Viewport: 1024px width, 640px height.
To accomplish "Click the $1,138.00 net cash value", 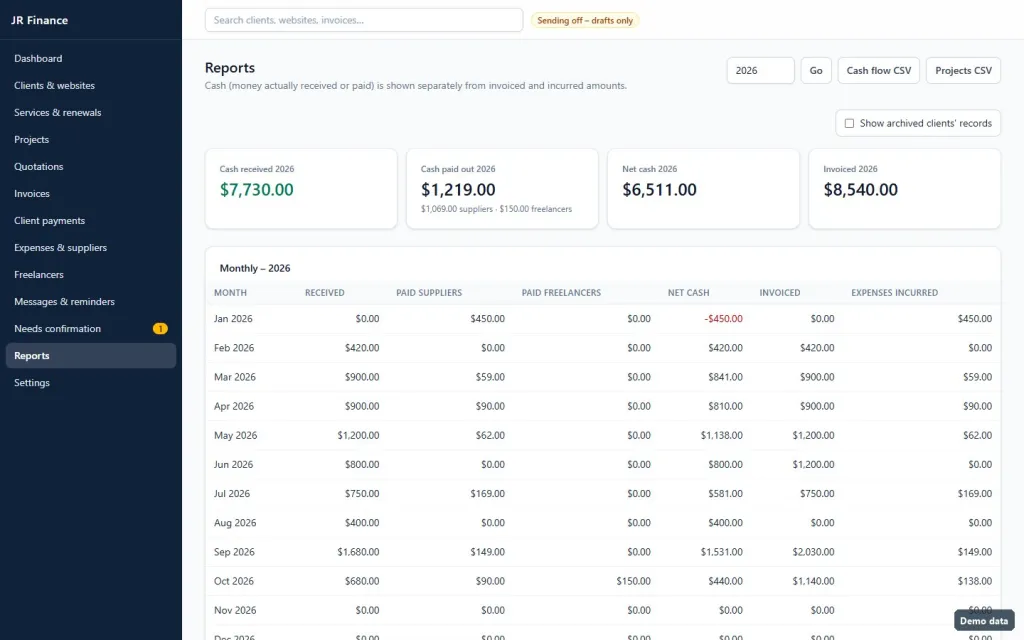I will tap(722, 436).
